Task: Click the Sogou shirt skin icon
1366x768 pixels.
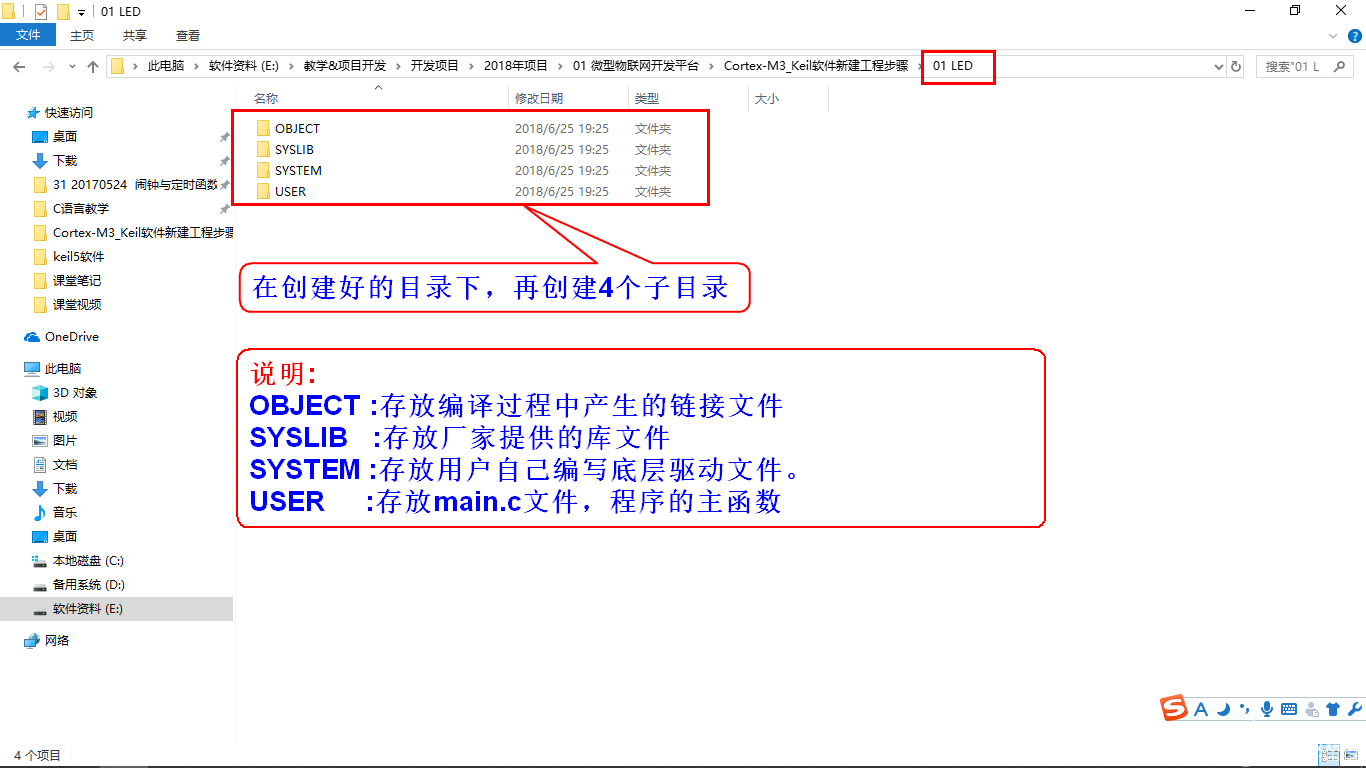Action: 1333,709
